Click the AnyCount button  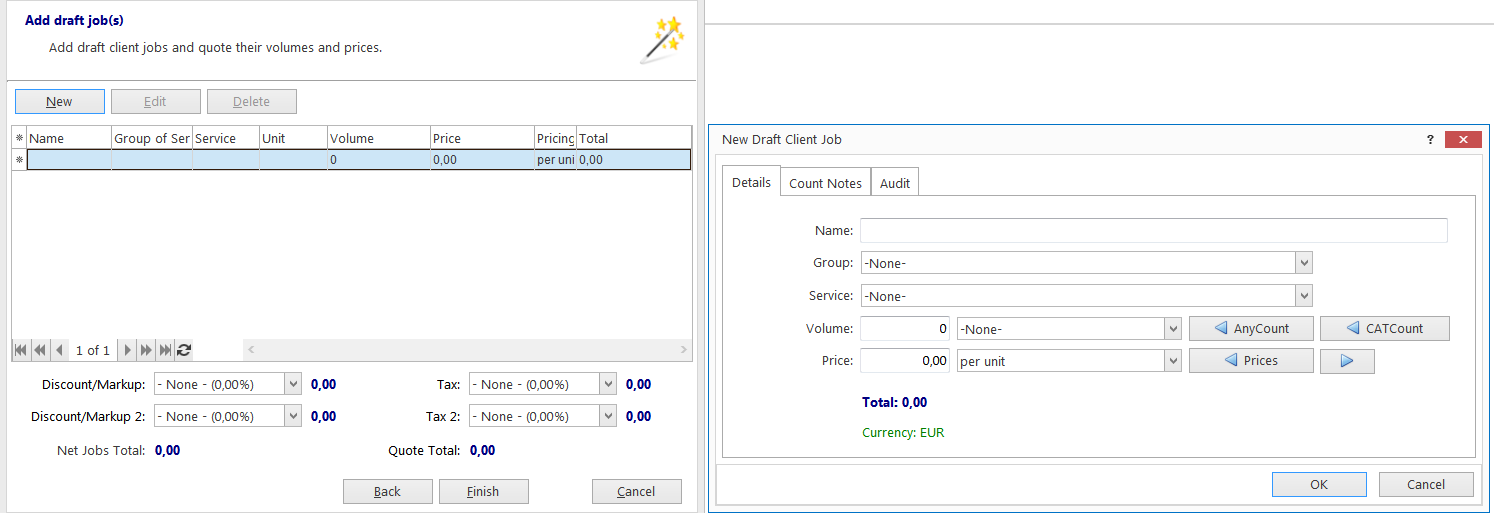click(x=1251, y=328)
